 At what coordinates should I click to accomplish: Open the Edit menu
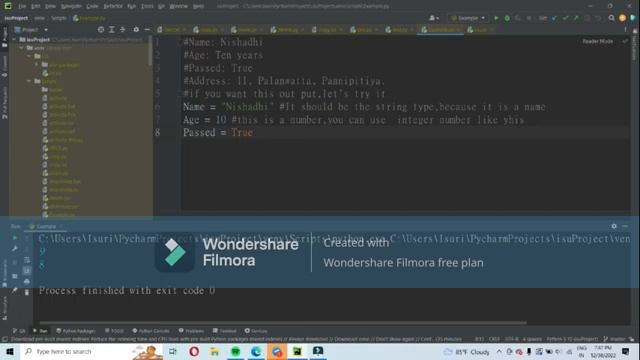(x=36, y=6)
